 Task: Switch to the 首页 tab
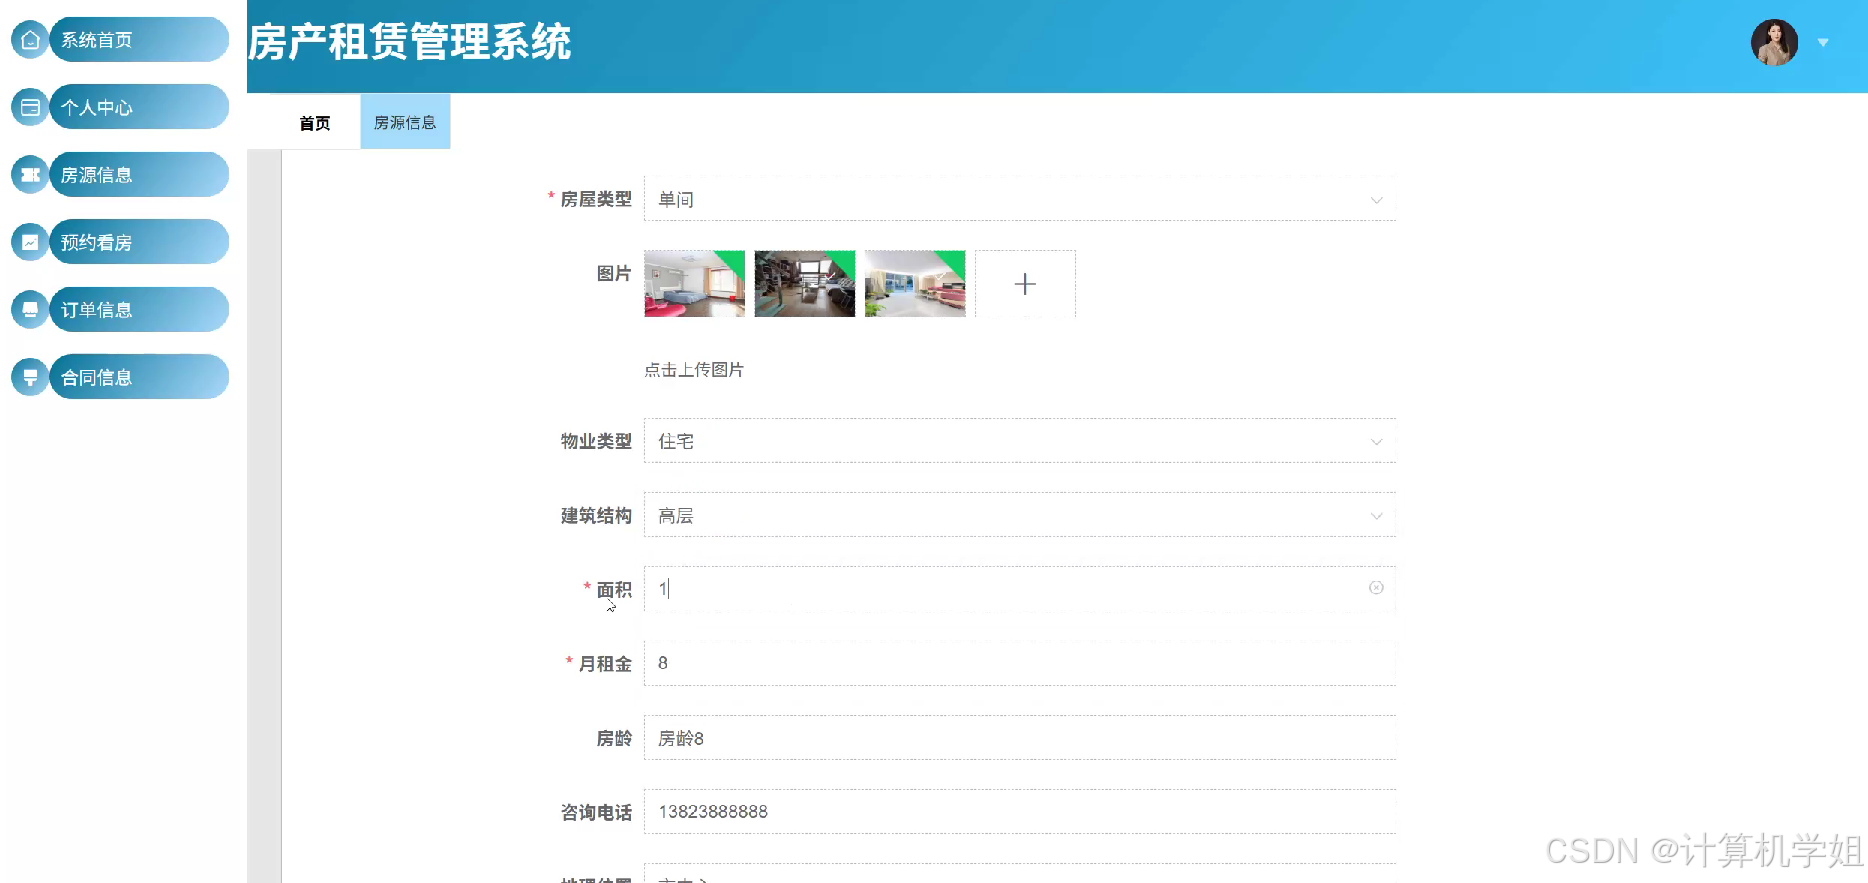[315, 123]
